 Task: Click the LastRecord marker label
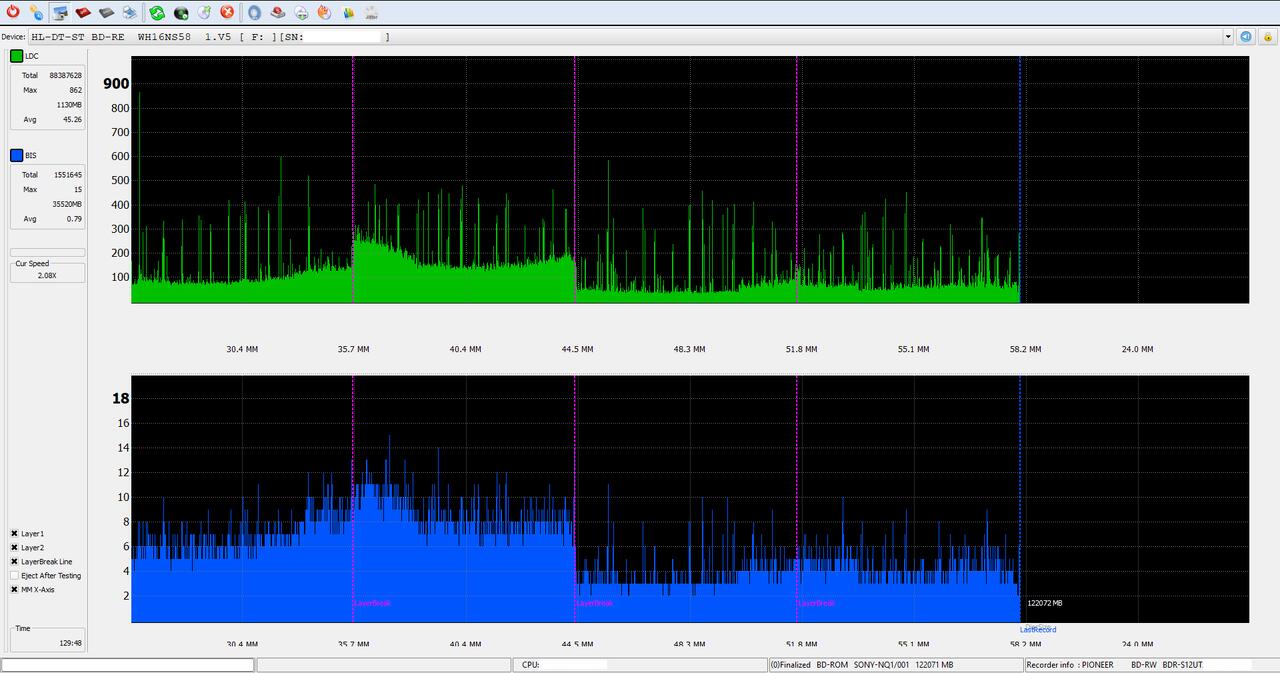coord(1038,630)
